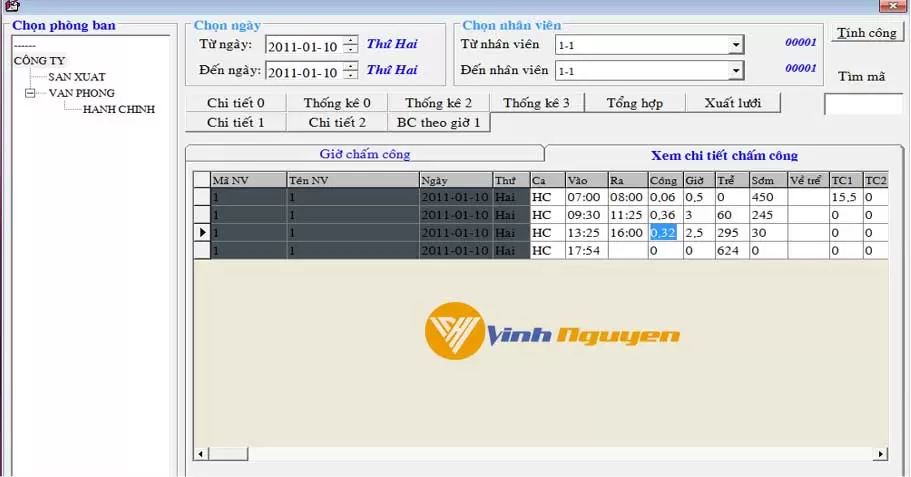Click the Tên NV column header

coord(353,180)
